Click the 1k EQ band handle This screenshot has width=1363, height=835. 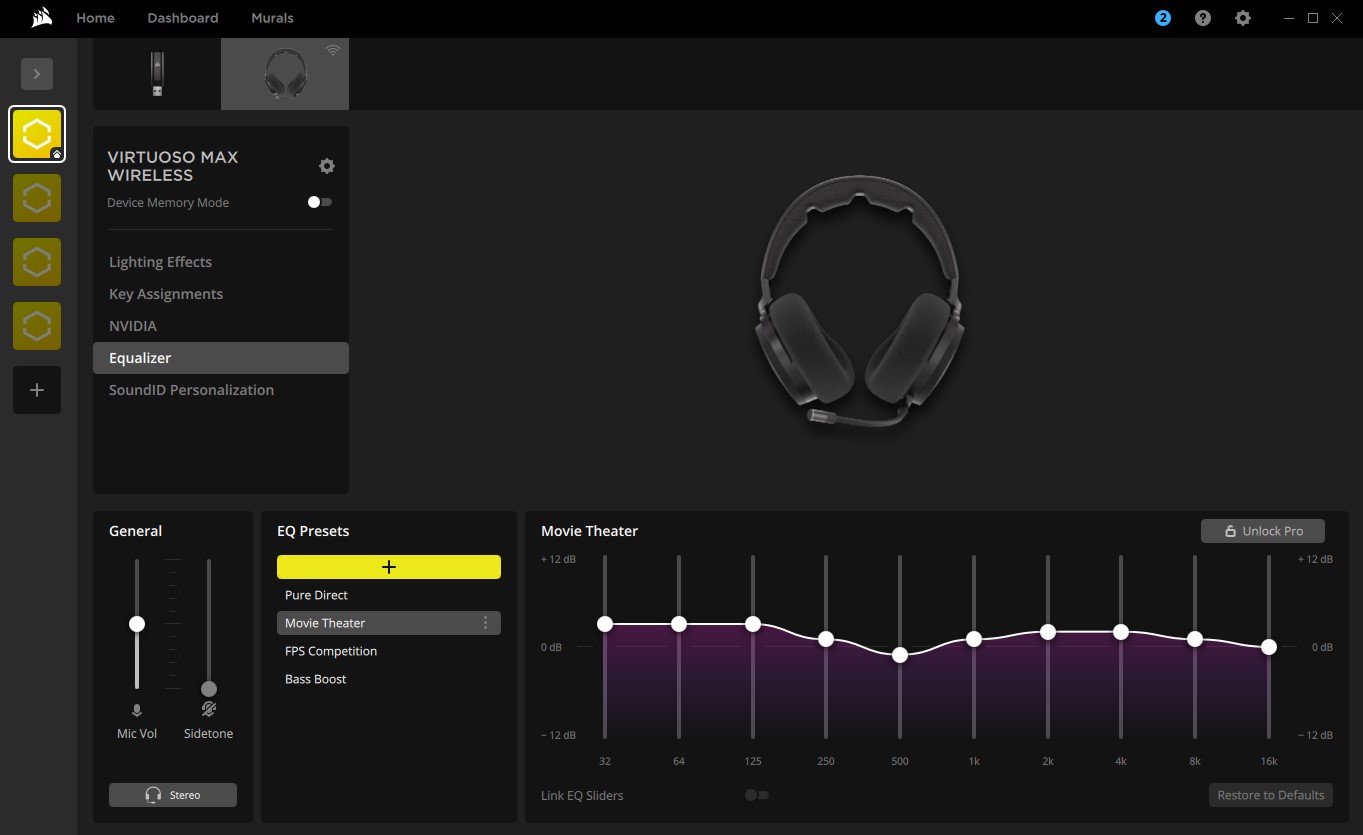[974, 639]
